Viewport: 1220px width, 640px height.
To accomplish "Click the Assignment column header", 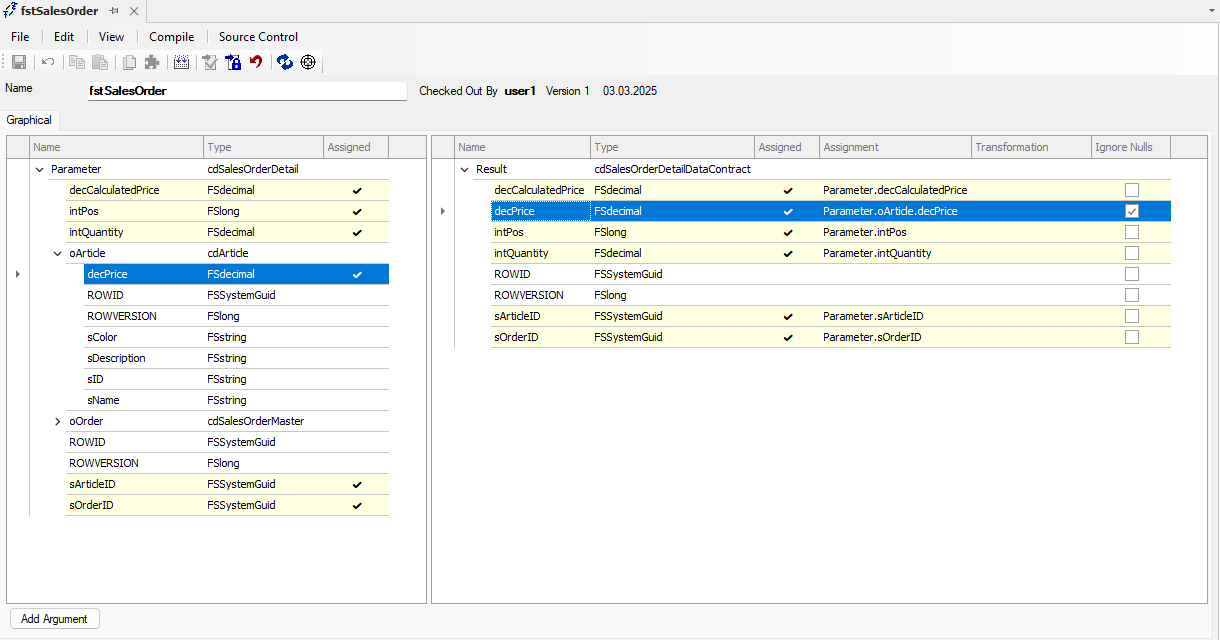I will 895,147.
